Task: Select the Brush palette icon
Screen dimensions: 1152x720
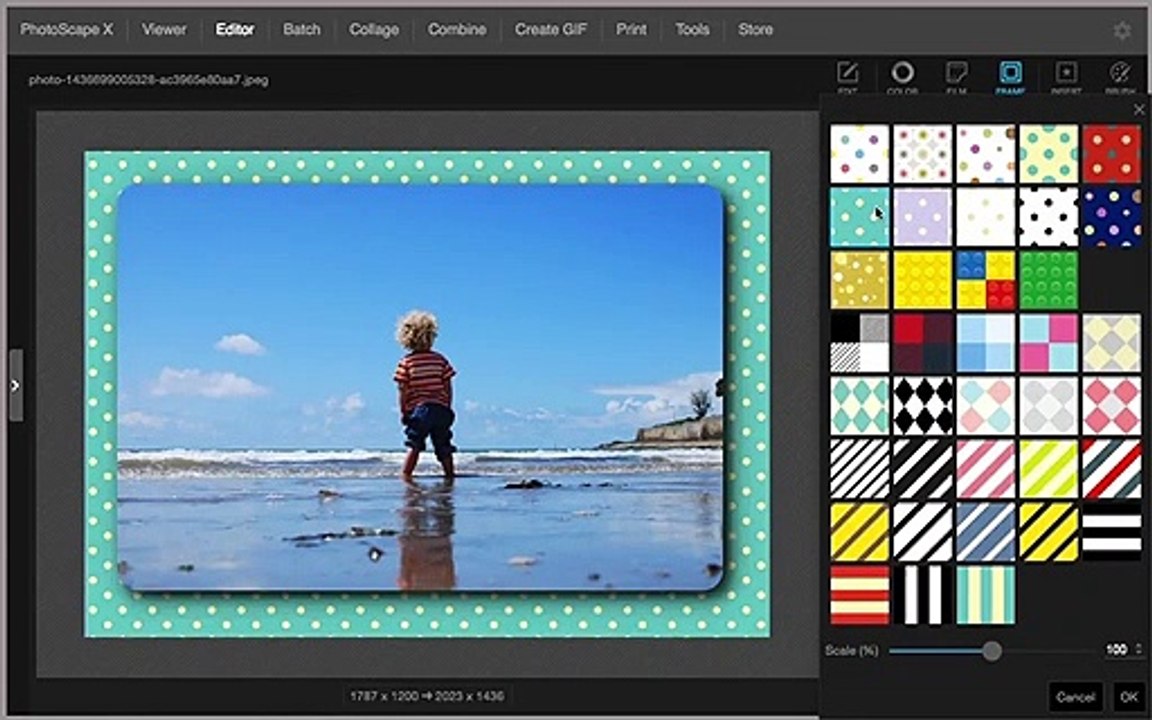Action: pos(1120,73)
